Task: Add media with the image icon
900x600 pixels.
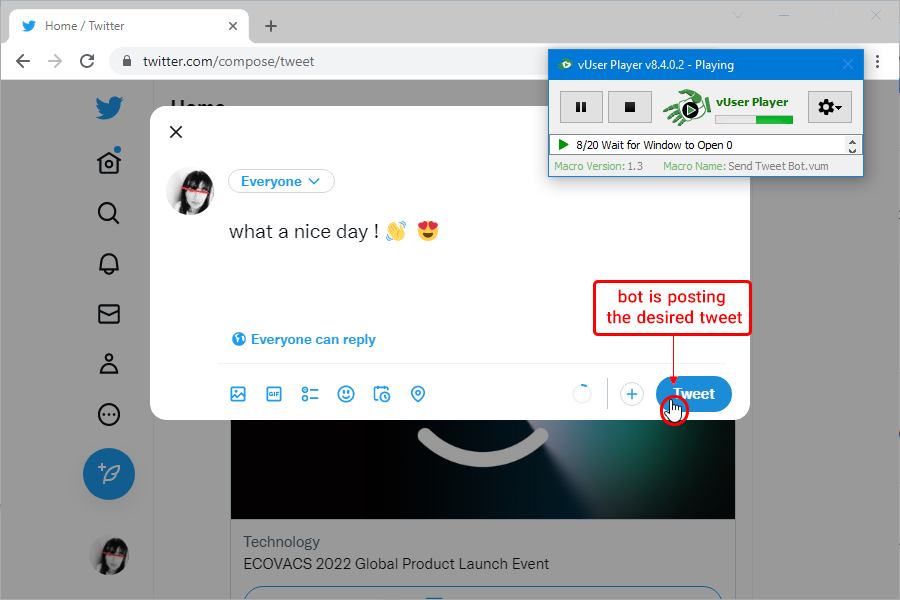Action: 238,394
